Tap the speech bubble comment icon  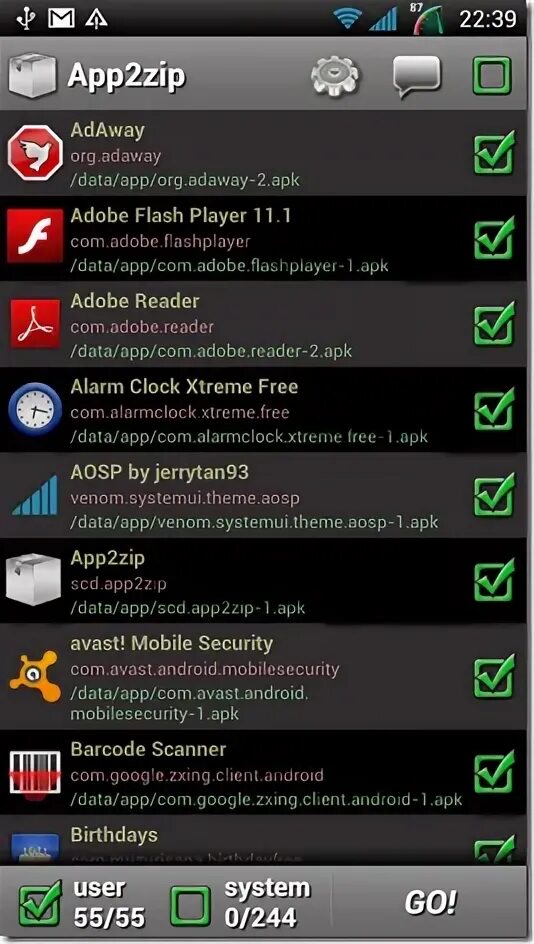click(417, 77)
